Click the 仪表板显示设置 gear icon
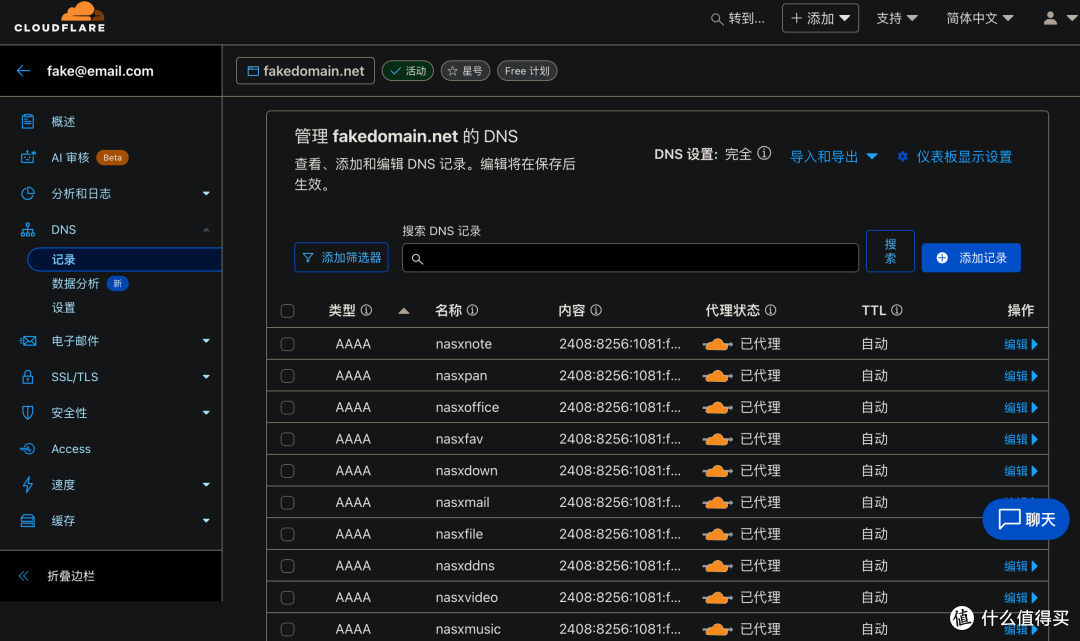Viewport: 1080px width, 641px height. click(902, 157)
